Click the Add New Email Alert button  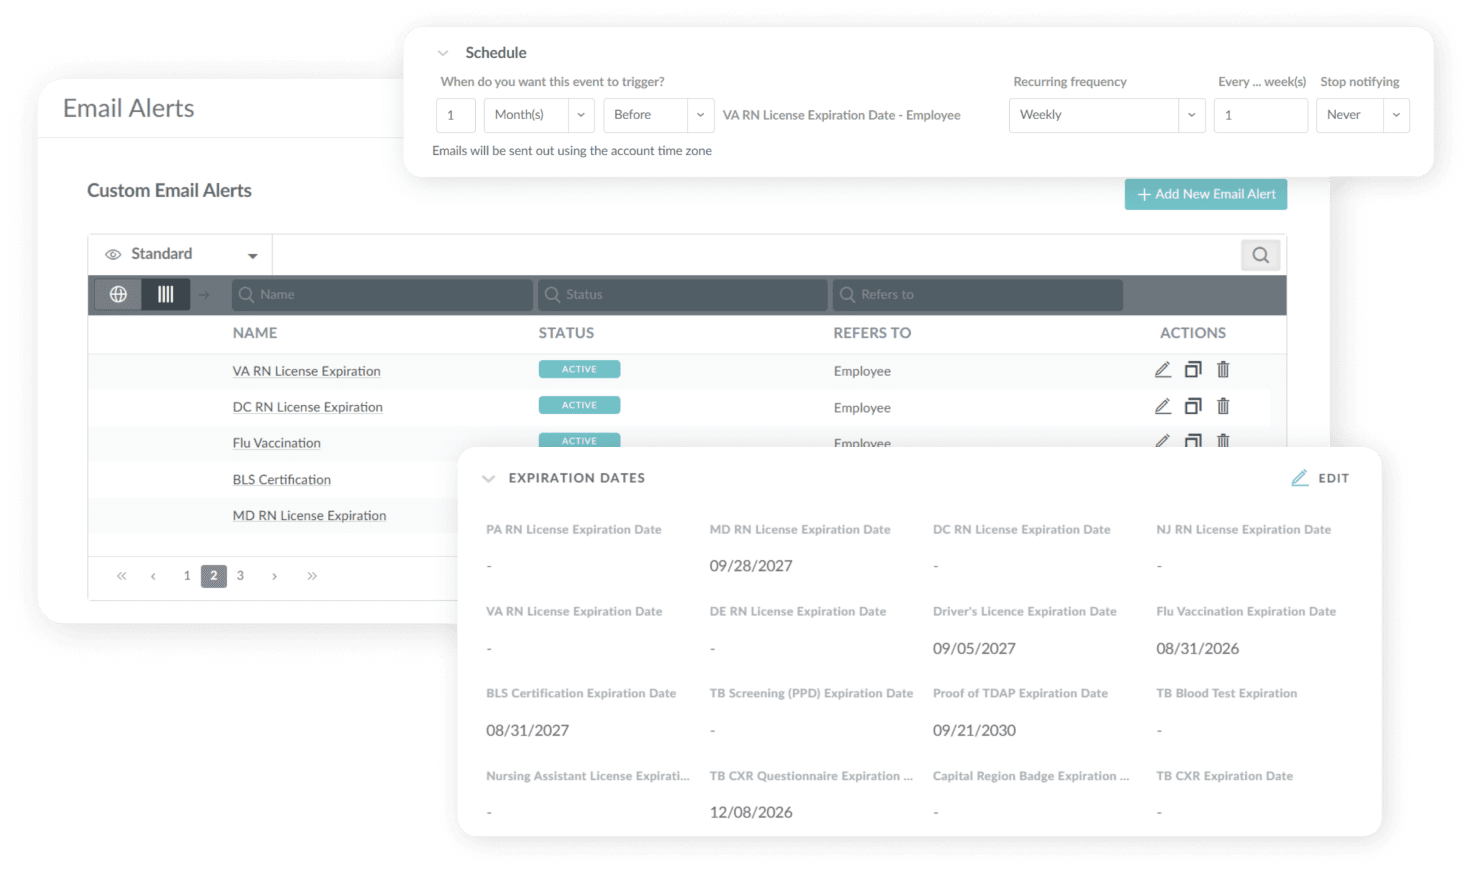[1205, 194]
